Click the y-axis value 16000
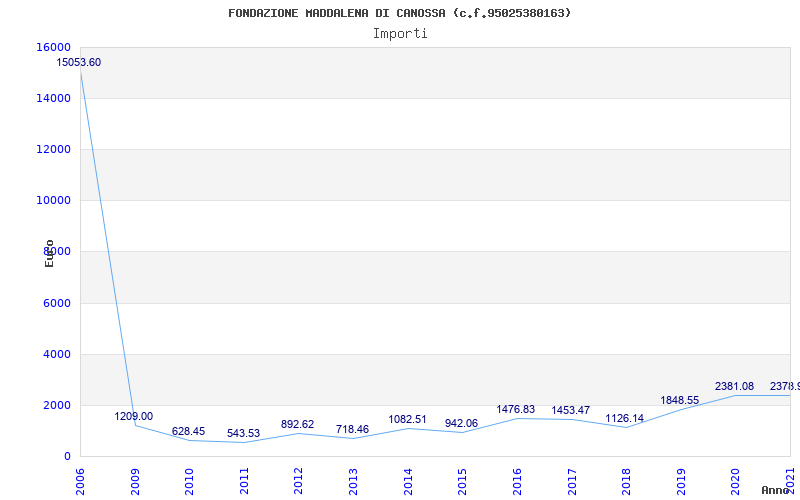 54,47
